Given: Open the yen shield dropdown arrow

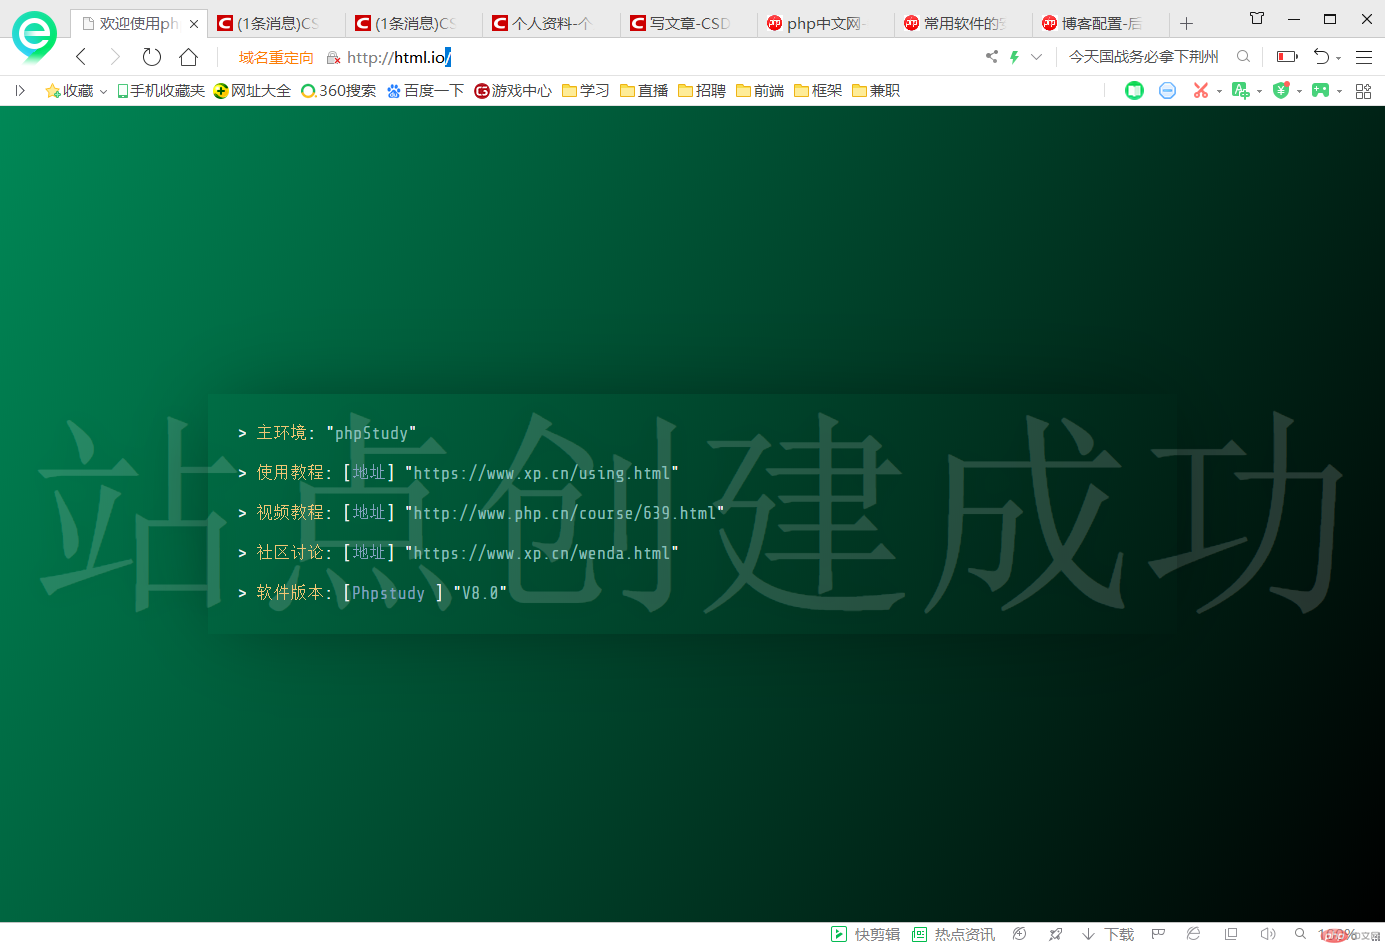Looking at the screenshot, I should [1299, 92].
